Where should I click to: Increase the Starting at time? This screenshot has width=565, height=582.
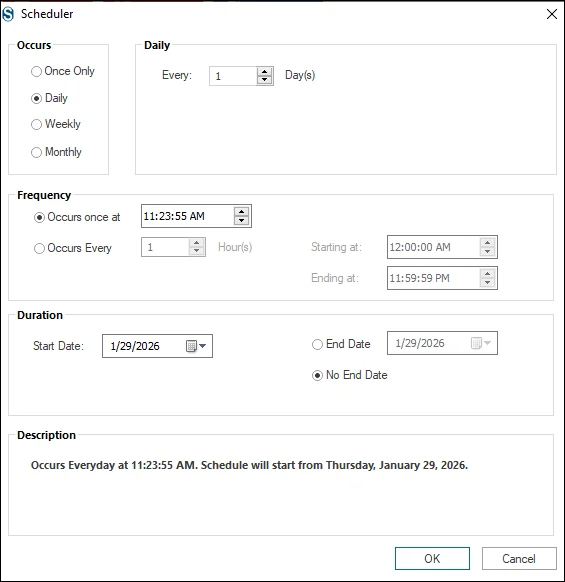pyautogui.click(x=487, y=243)
